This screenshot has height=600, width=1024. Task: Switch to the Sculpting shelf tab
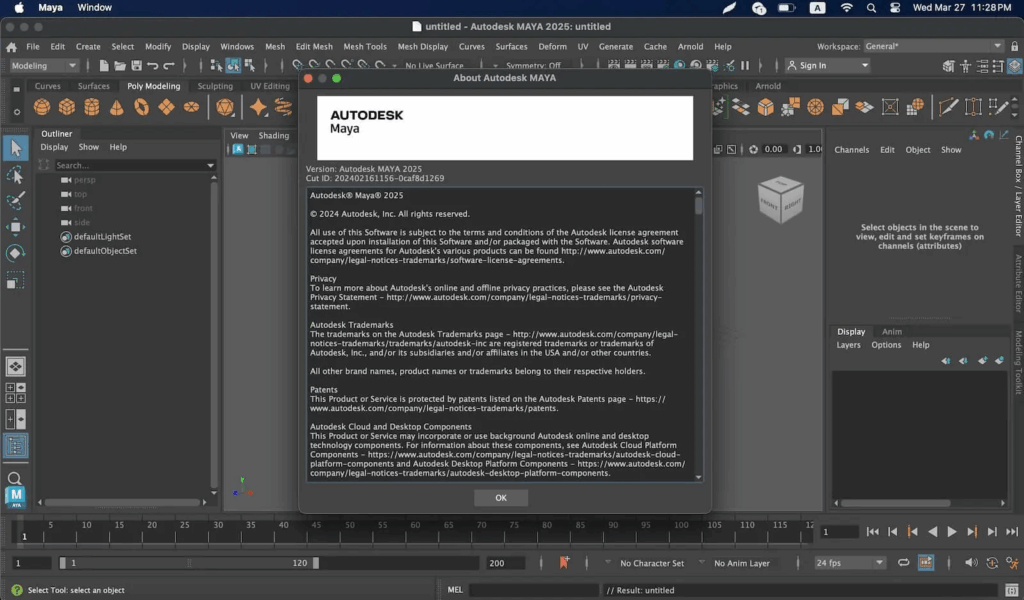click(x=214, y=86)
